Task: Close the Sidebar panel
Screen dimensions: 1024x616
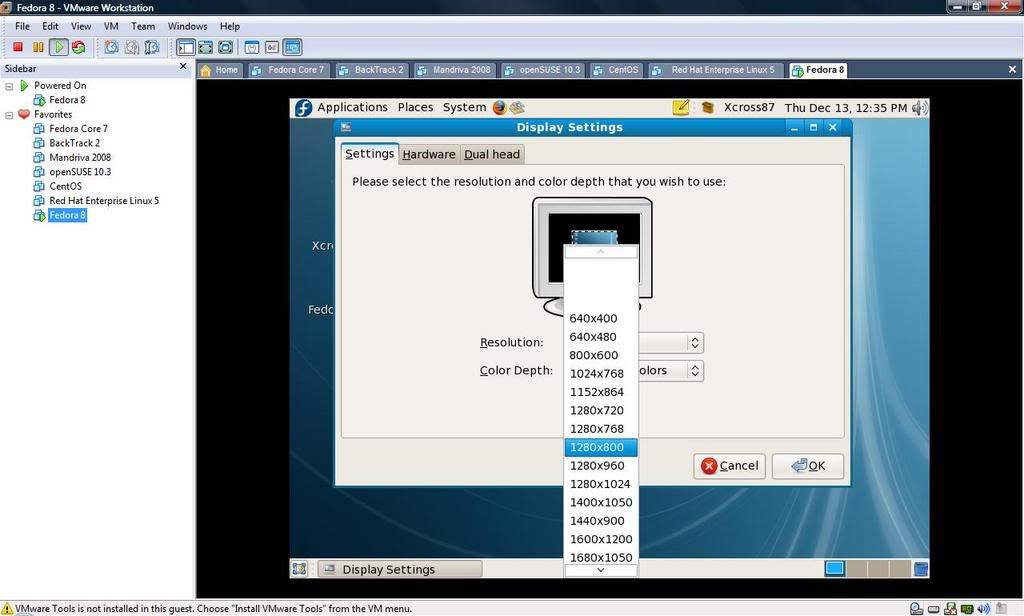Action: point(183,67)
